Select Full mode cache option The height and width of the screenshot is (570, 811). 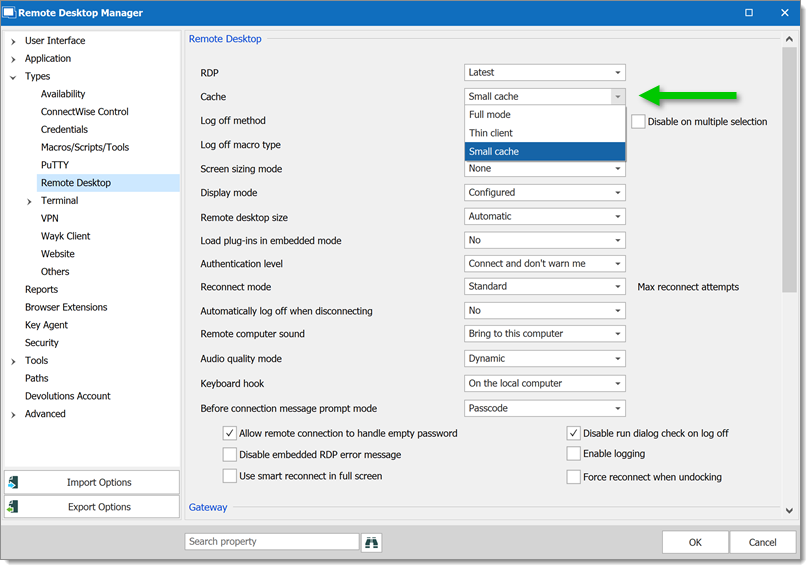(x=545, y=114)
